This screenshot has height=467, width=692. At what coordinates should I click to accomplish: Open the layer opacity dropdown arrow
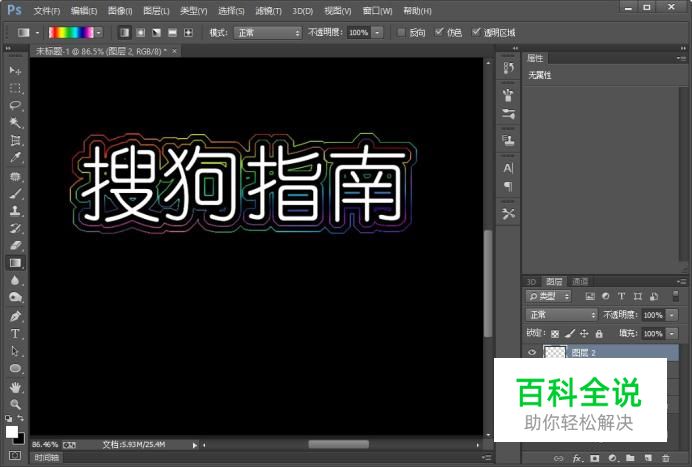(x=672, y=315)
